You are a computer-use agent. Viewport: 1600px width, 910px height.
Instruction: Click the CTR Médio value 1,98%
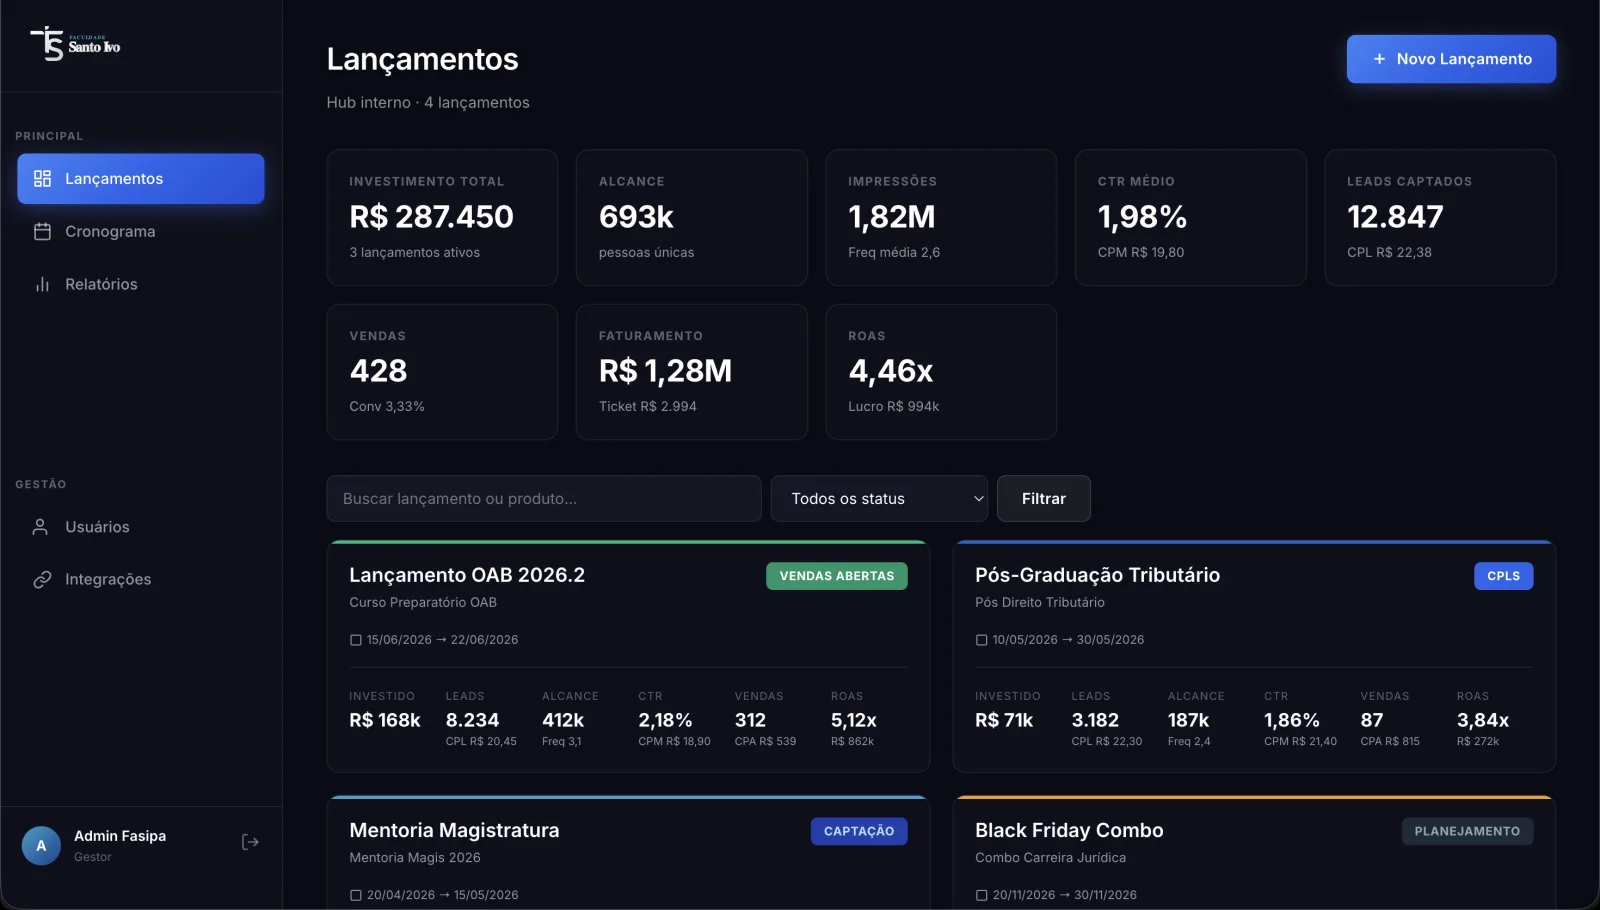coord(1142,217)
